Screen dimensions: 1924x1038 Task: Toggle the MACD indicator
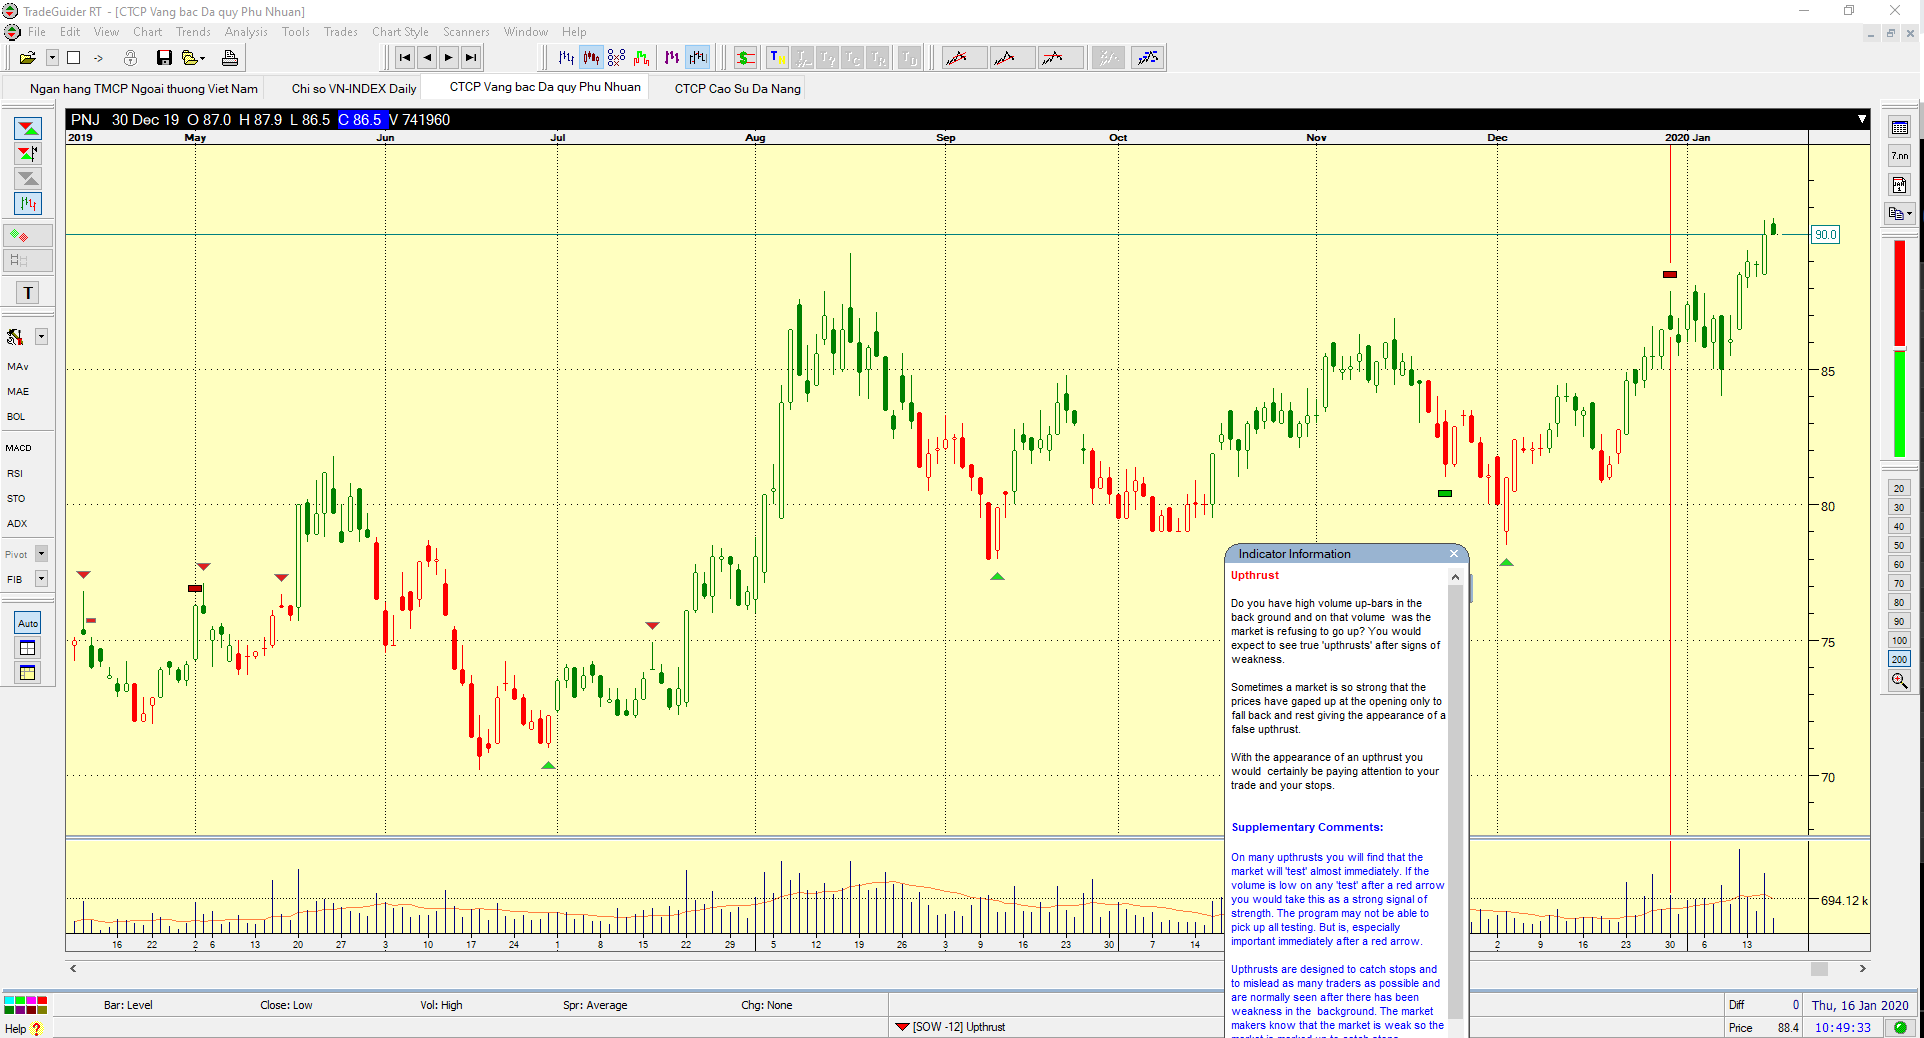coord(19,448)
